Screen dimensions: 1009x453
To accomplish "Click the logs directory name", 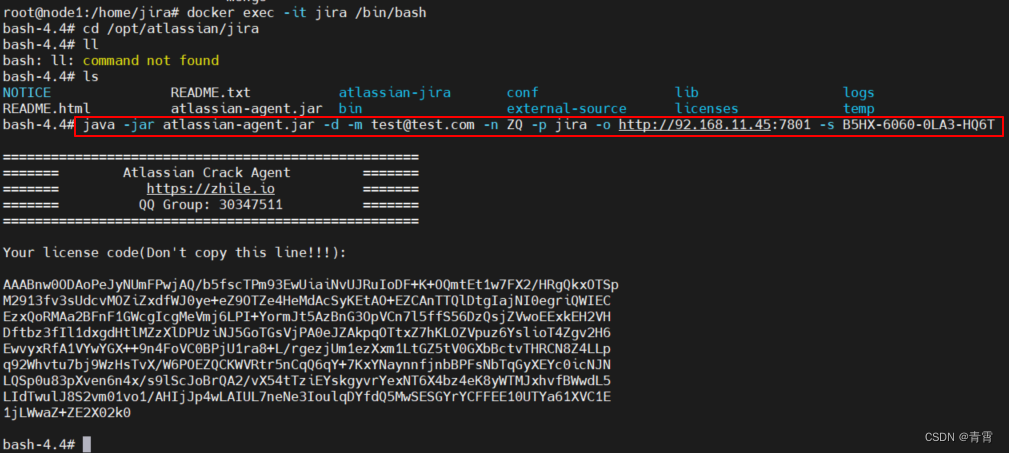I will tap(859, 93).
